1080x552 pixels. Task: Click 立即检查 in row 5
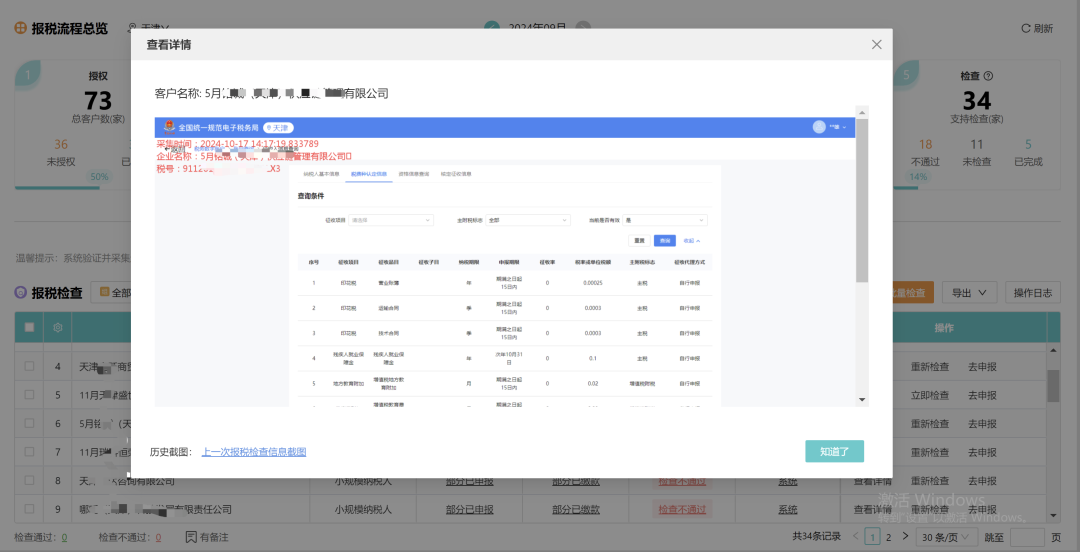point(930,396)
